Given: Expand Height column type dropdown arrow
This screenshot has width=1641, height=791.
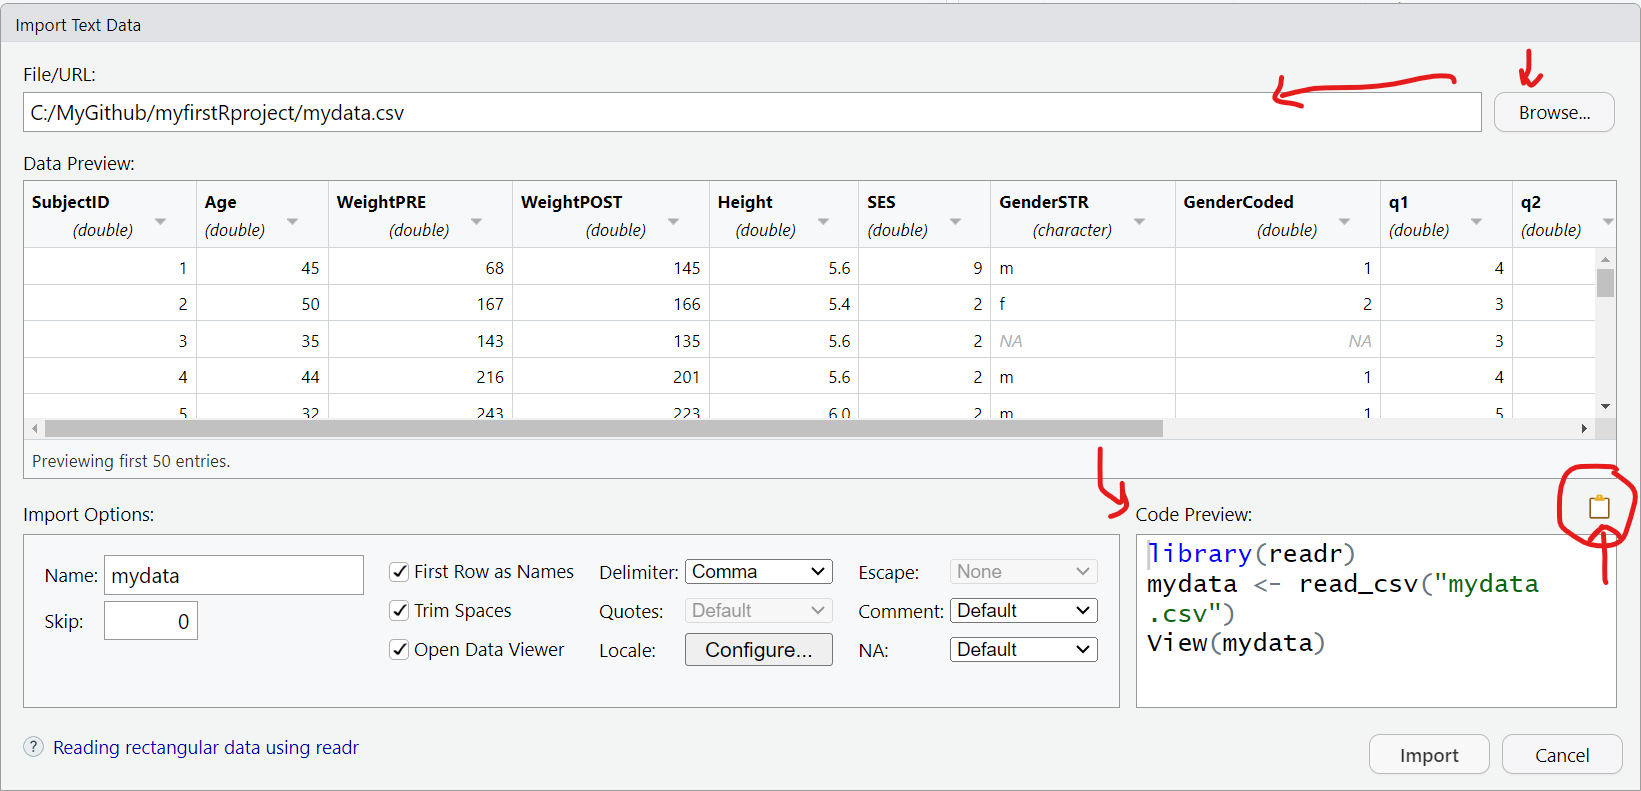Looking at the screenshot, I should click(x=823, y=221).
